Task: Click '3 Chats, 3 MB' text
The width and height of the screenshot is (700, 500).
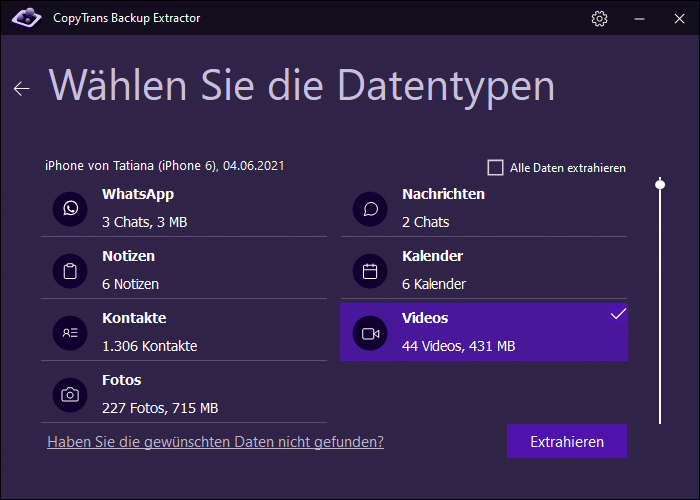Action: point(145,222)
